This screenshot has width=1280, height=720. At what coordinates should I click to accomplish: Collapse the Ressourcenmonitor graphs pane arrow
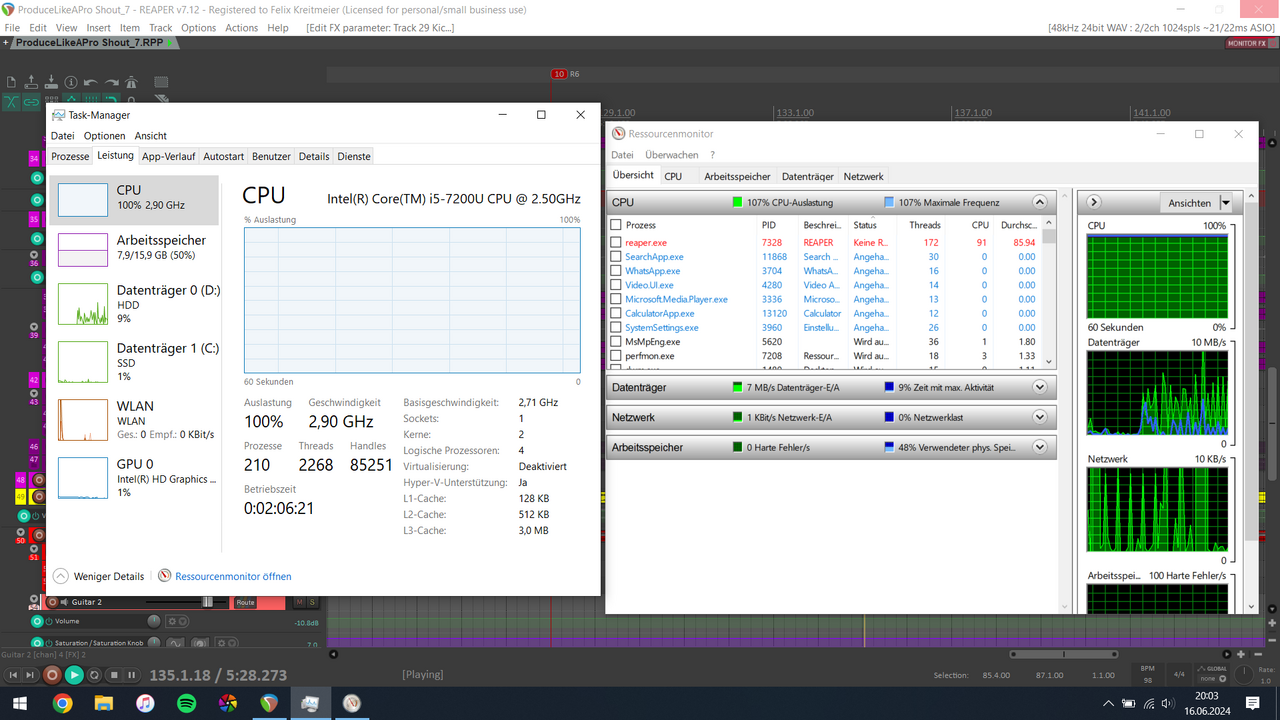1093,202
